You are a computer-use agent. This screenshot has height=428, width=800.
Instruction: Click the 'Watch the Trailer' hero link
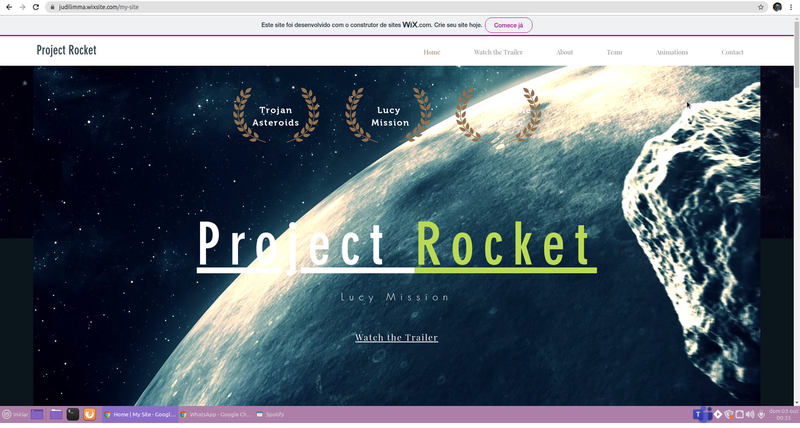(396, 337)
